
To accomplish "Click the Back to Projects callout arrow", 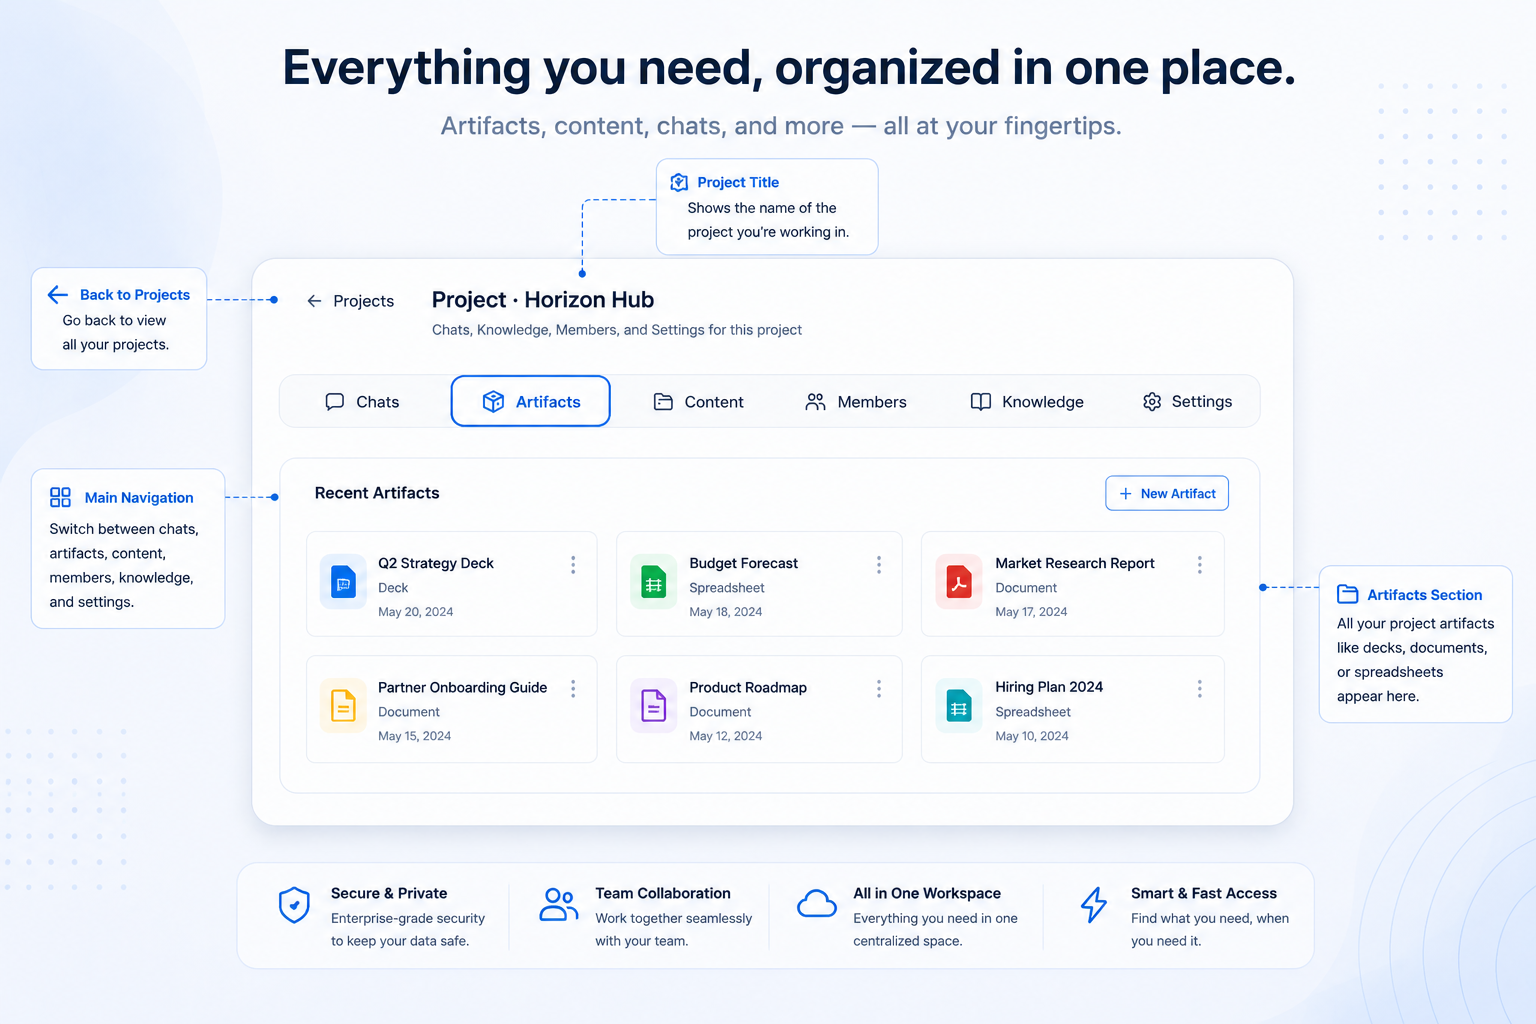I will coord(58,294).
